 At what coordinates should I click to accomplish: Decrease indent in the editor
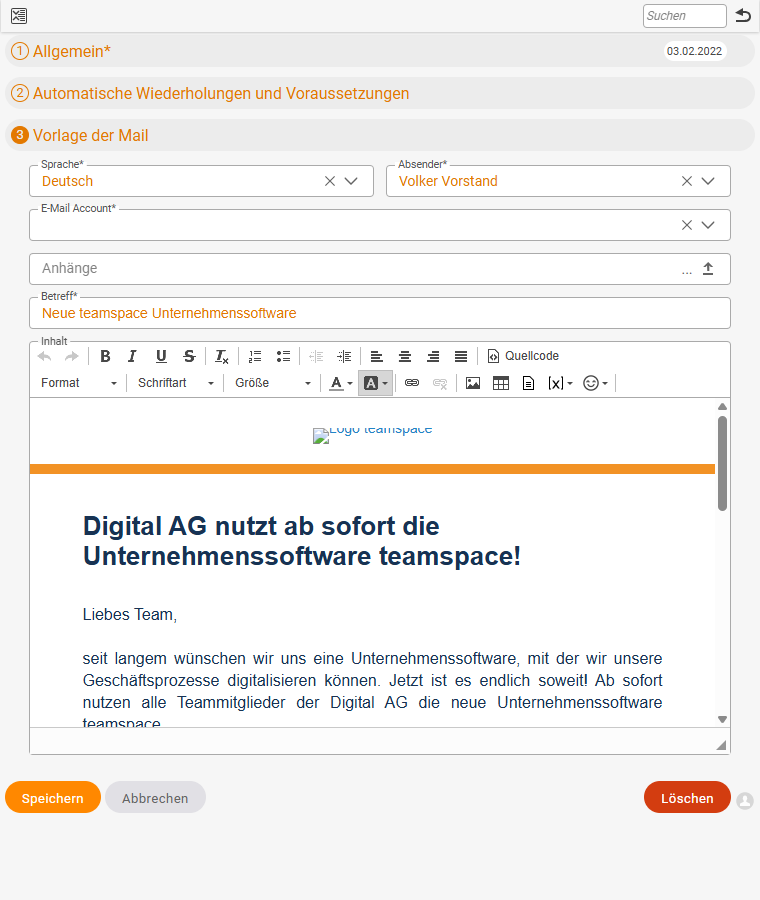click(316, 356)
